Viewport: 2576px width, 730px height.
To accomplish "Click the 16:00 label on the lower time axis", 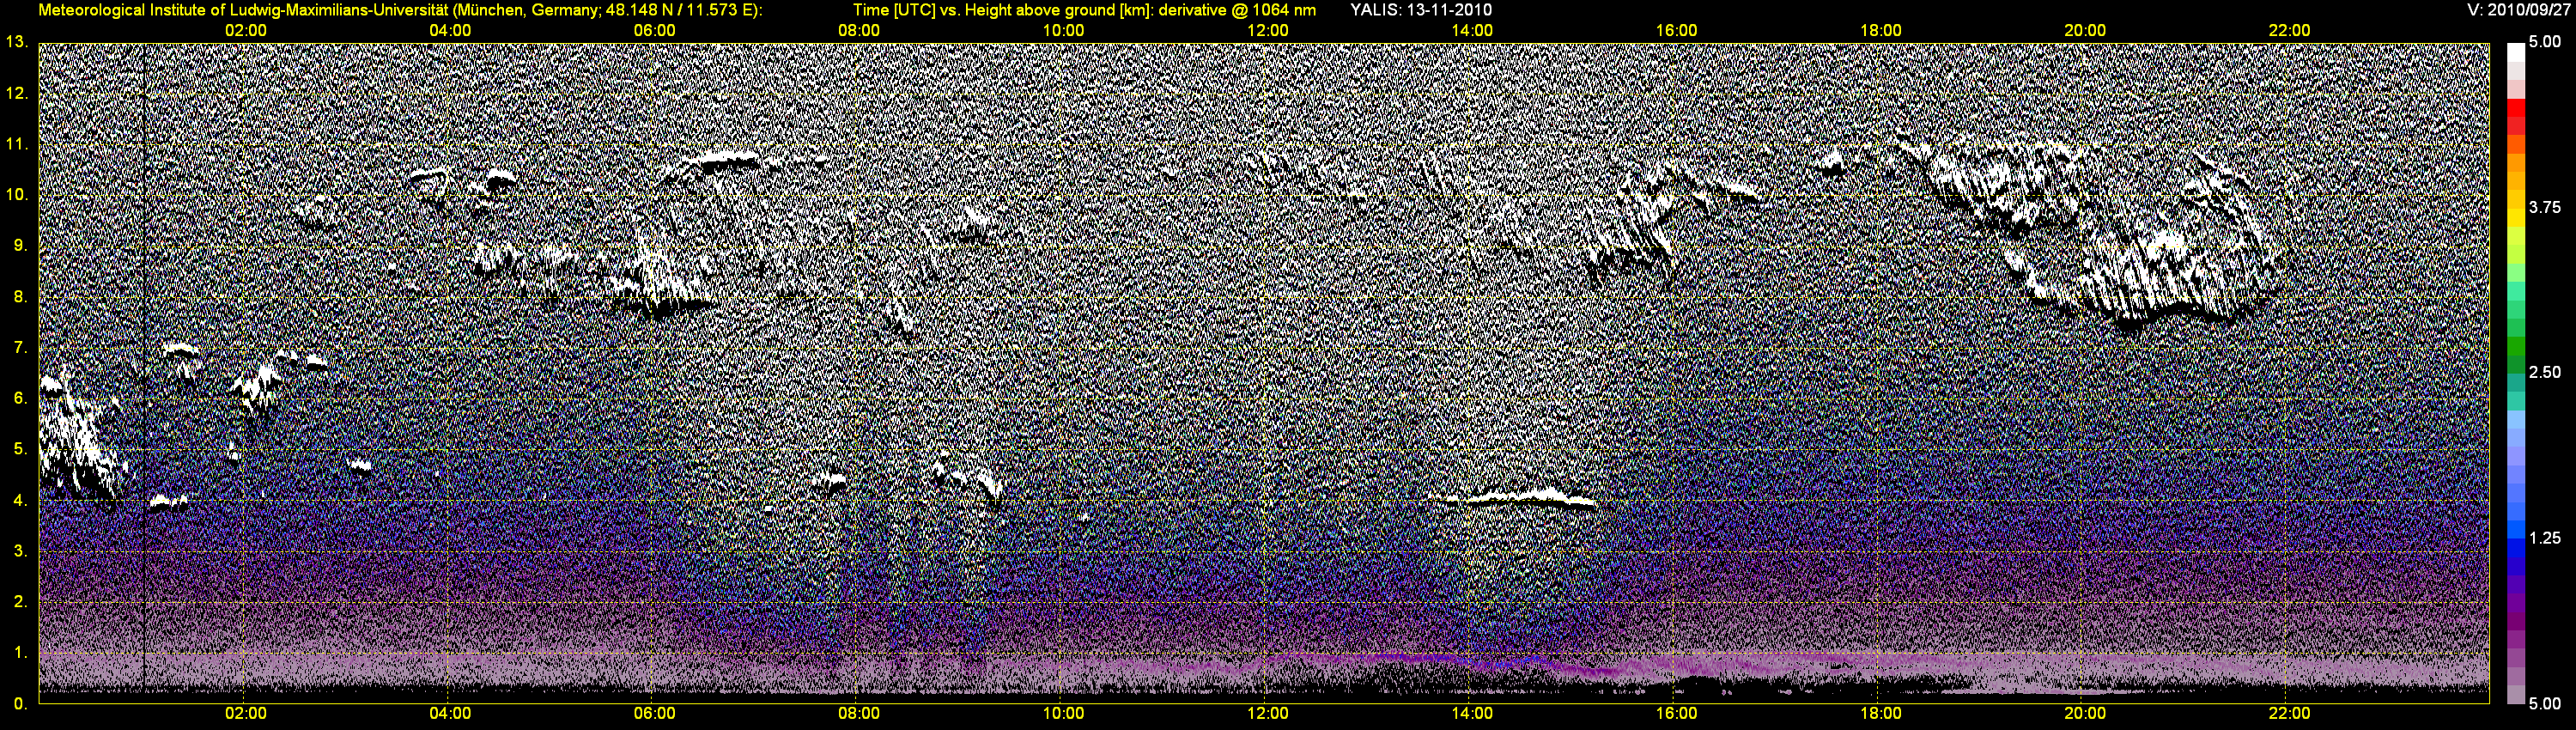I will point(1676,714).
